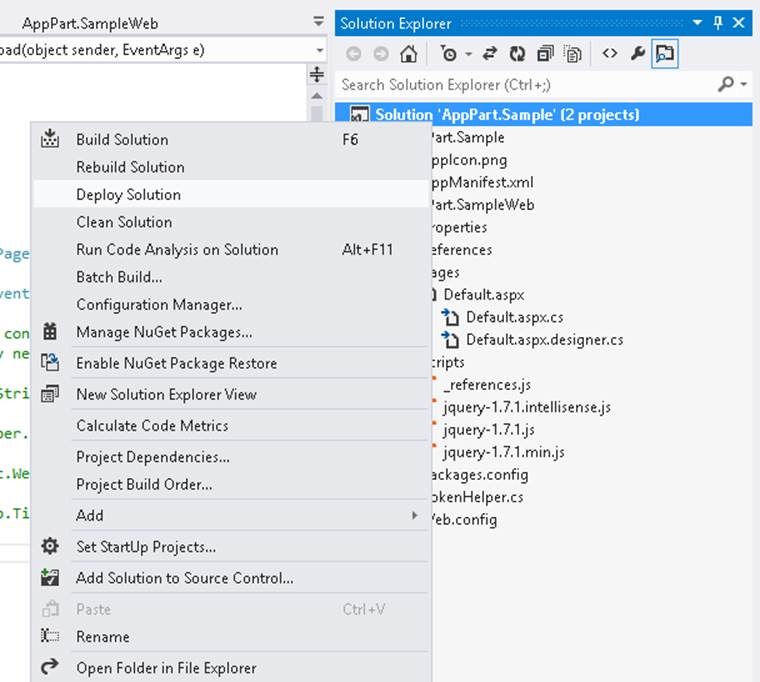
Task: Close the Solution Explorer panel
Action: click(x=739, y=22)
